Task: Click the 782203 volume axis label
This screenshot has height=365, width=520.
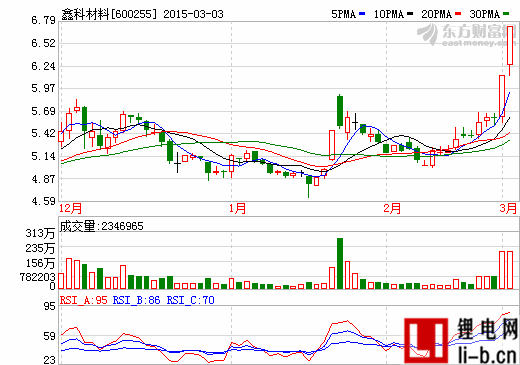Action: pyautogui.click(x=37, y=277)
